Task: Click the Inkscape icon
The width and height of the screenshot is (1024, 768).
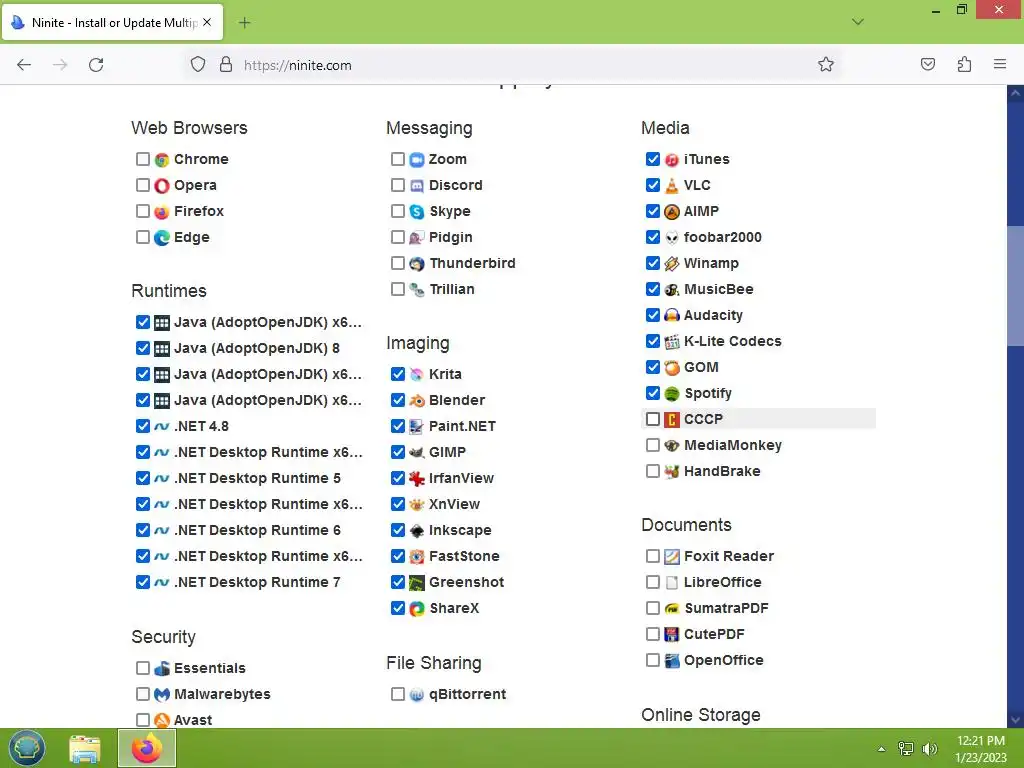Action: (417, 530)
